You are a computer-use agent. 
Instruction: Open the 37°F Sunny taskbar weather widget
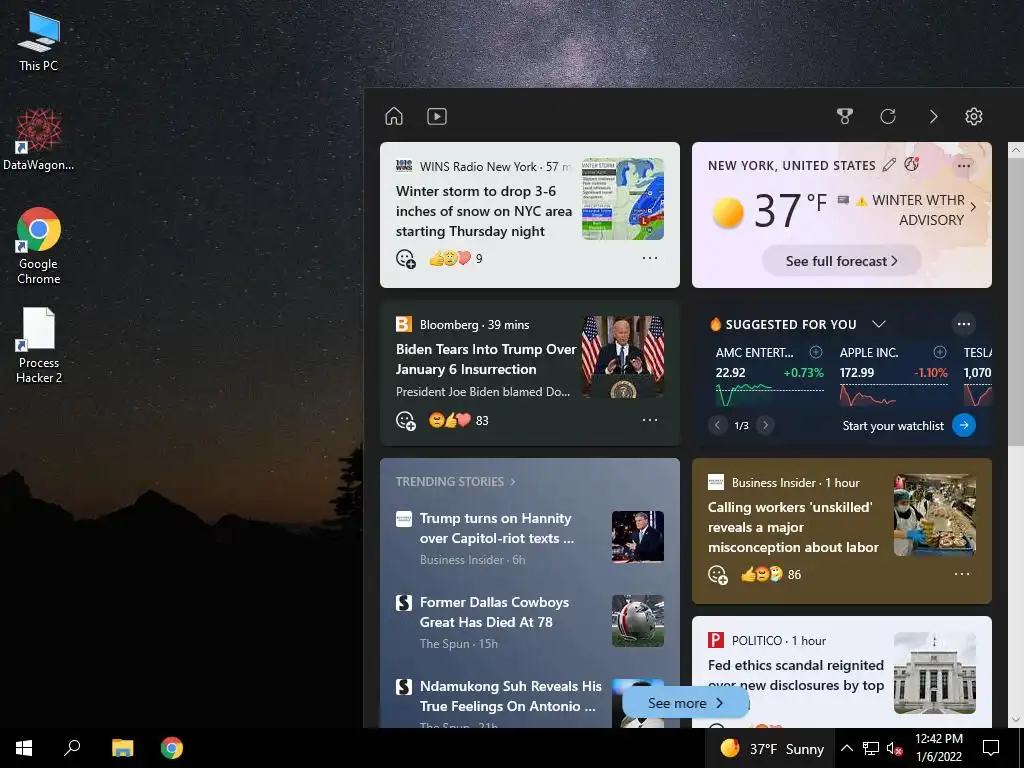(771, 748)
